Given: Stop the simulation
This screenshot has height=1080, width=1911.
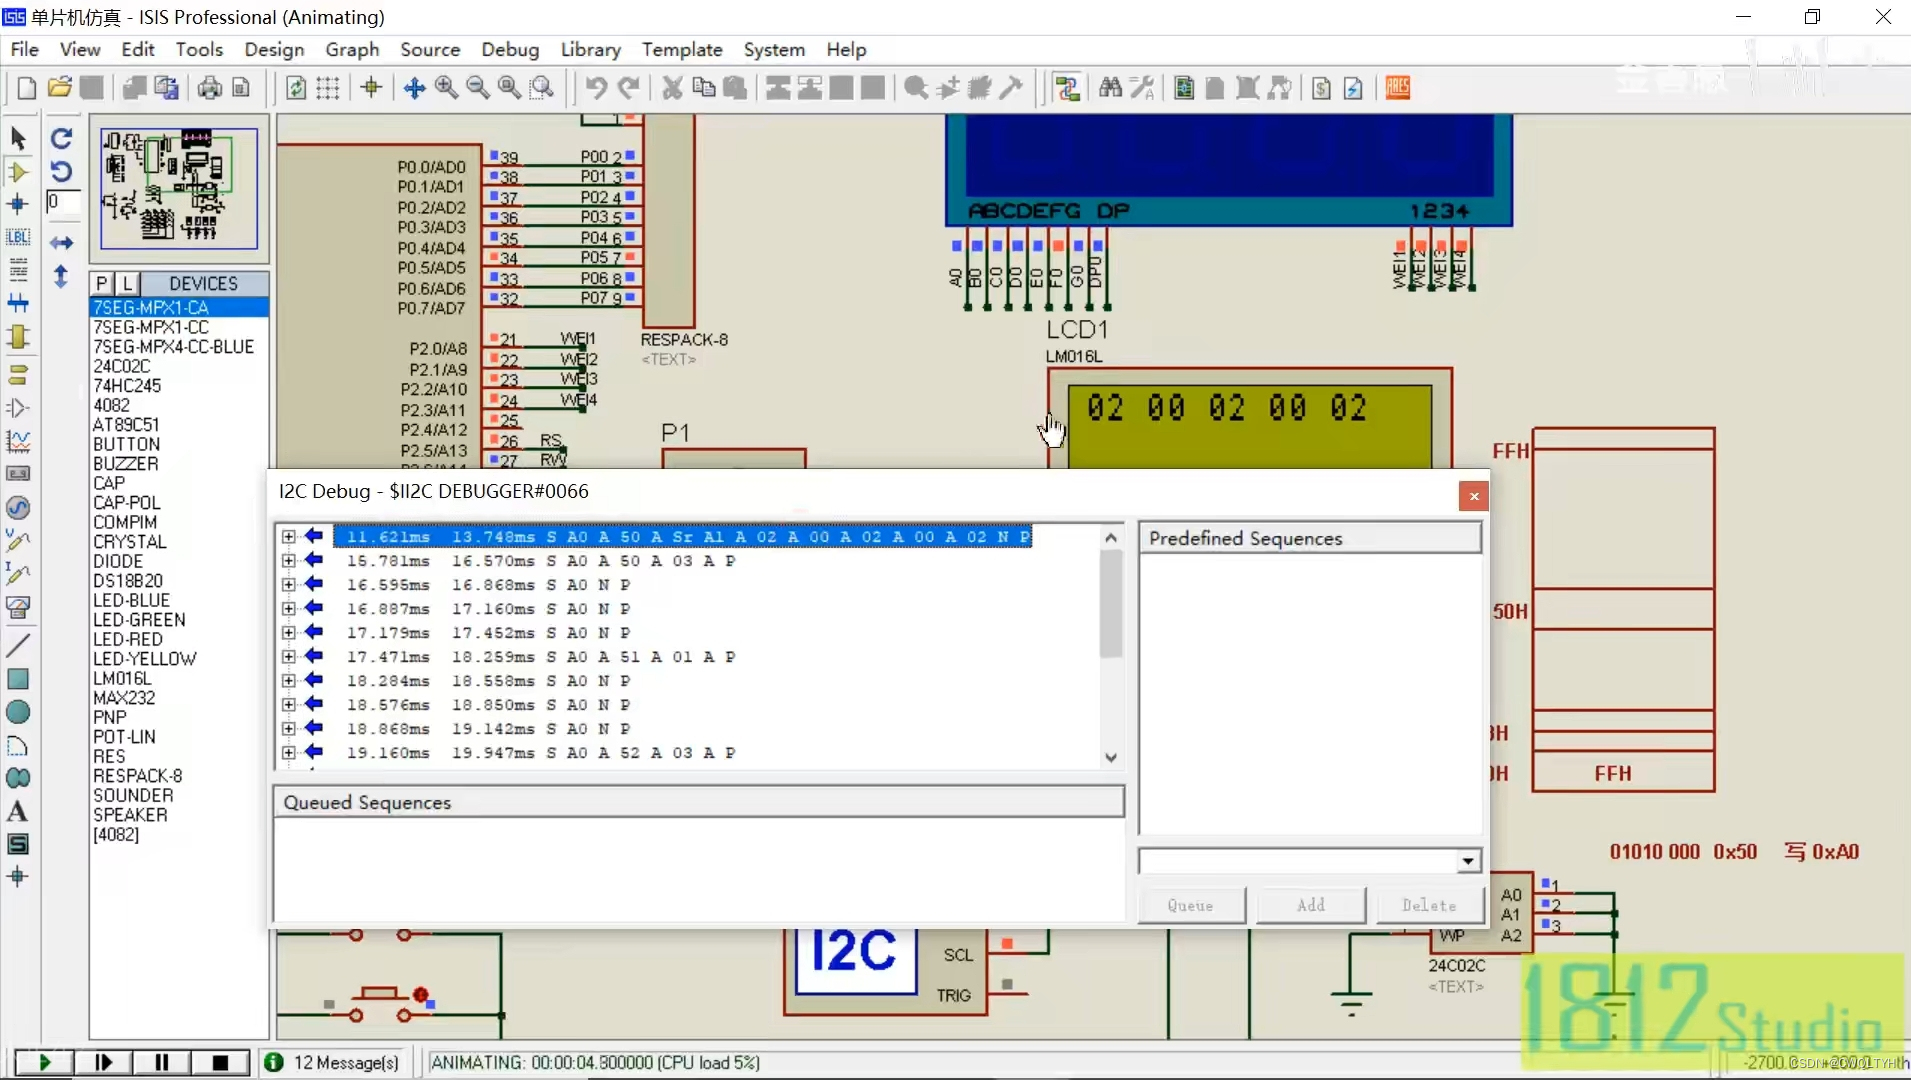Looking at the screenshot, I should 221,1062.
